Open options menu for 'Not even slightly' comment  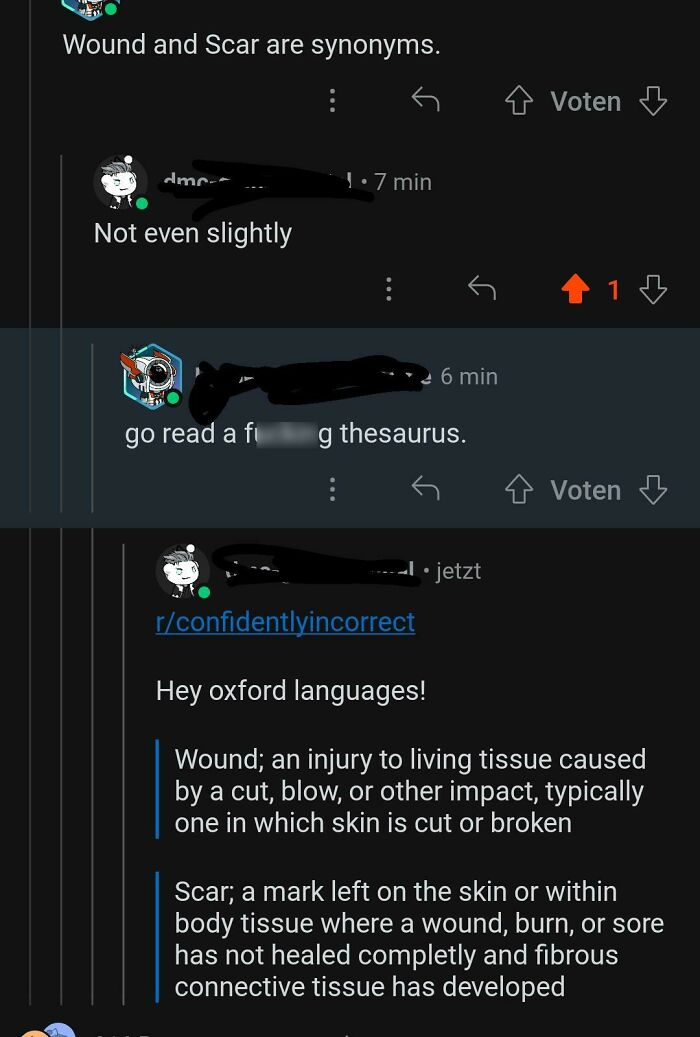coord(388,290)
